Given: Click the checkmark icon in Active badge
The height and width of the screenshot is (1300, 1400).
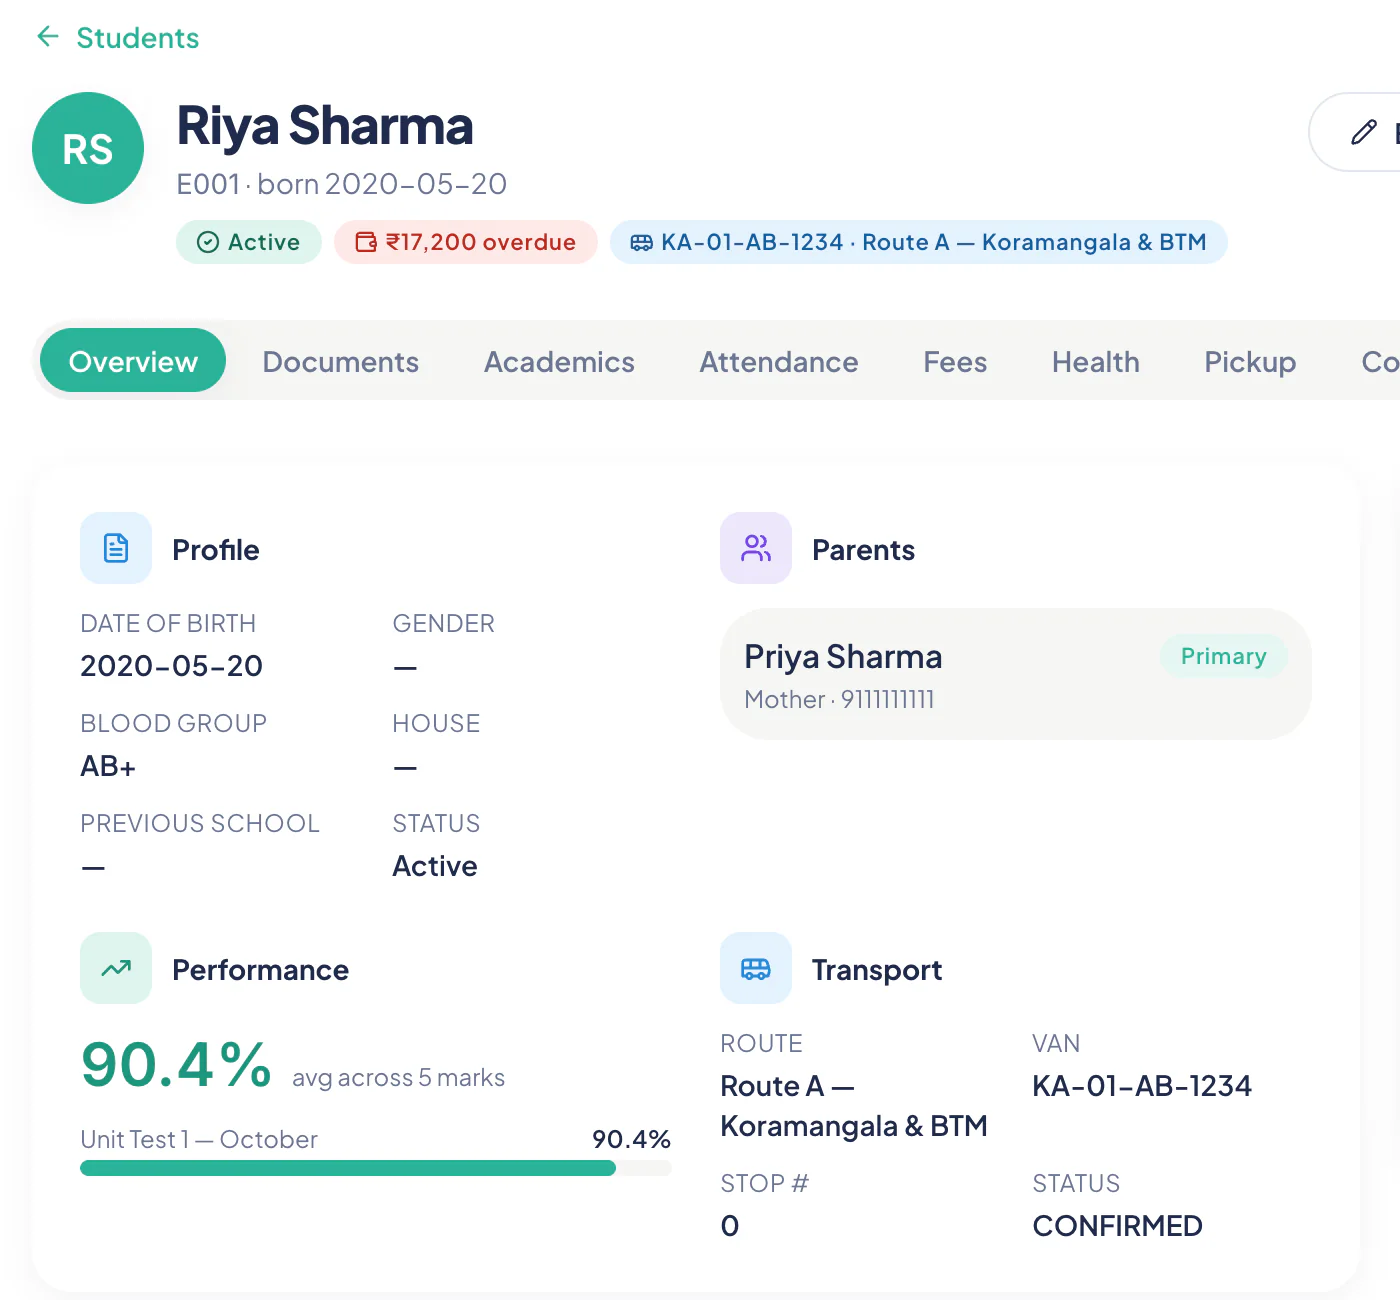Looking at the screenshot, I should pyautogui.click(x=208, y=242).
